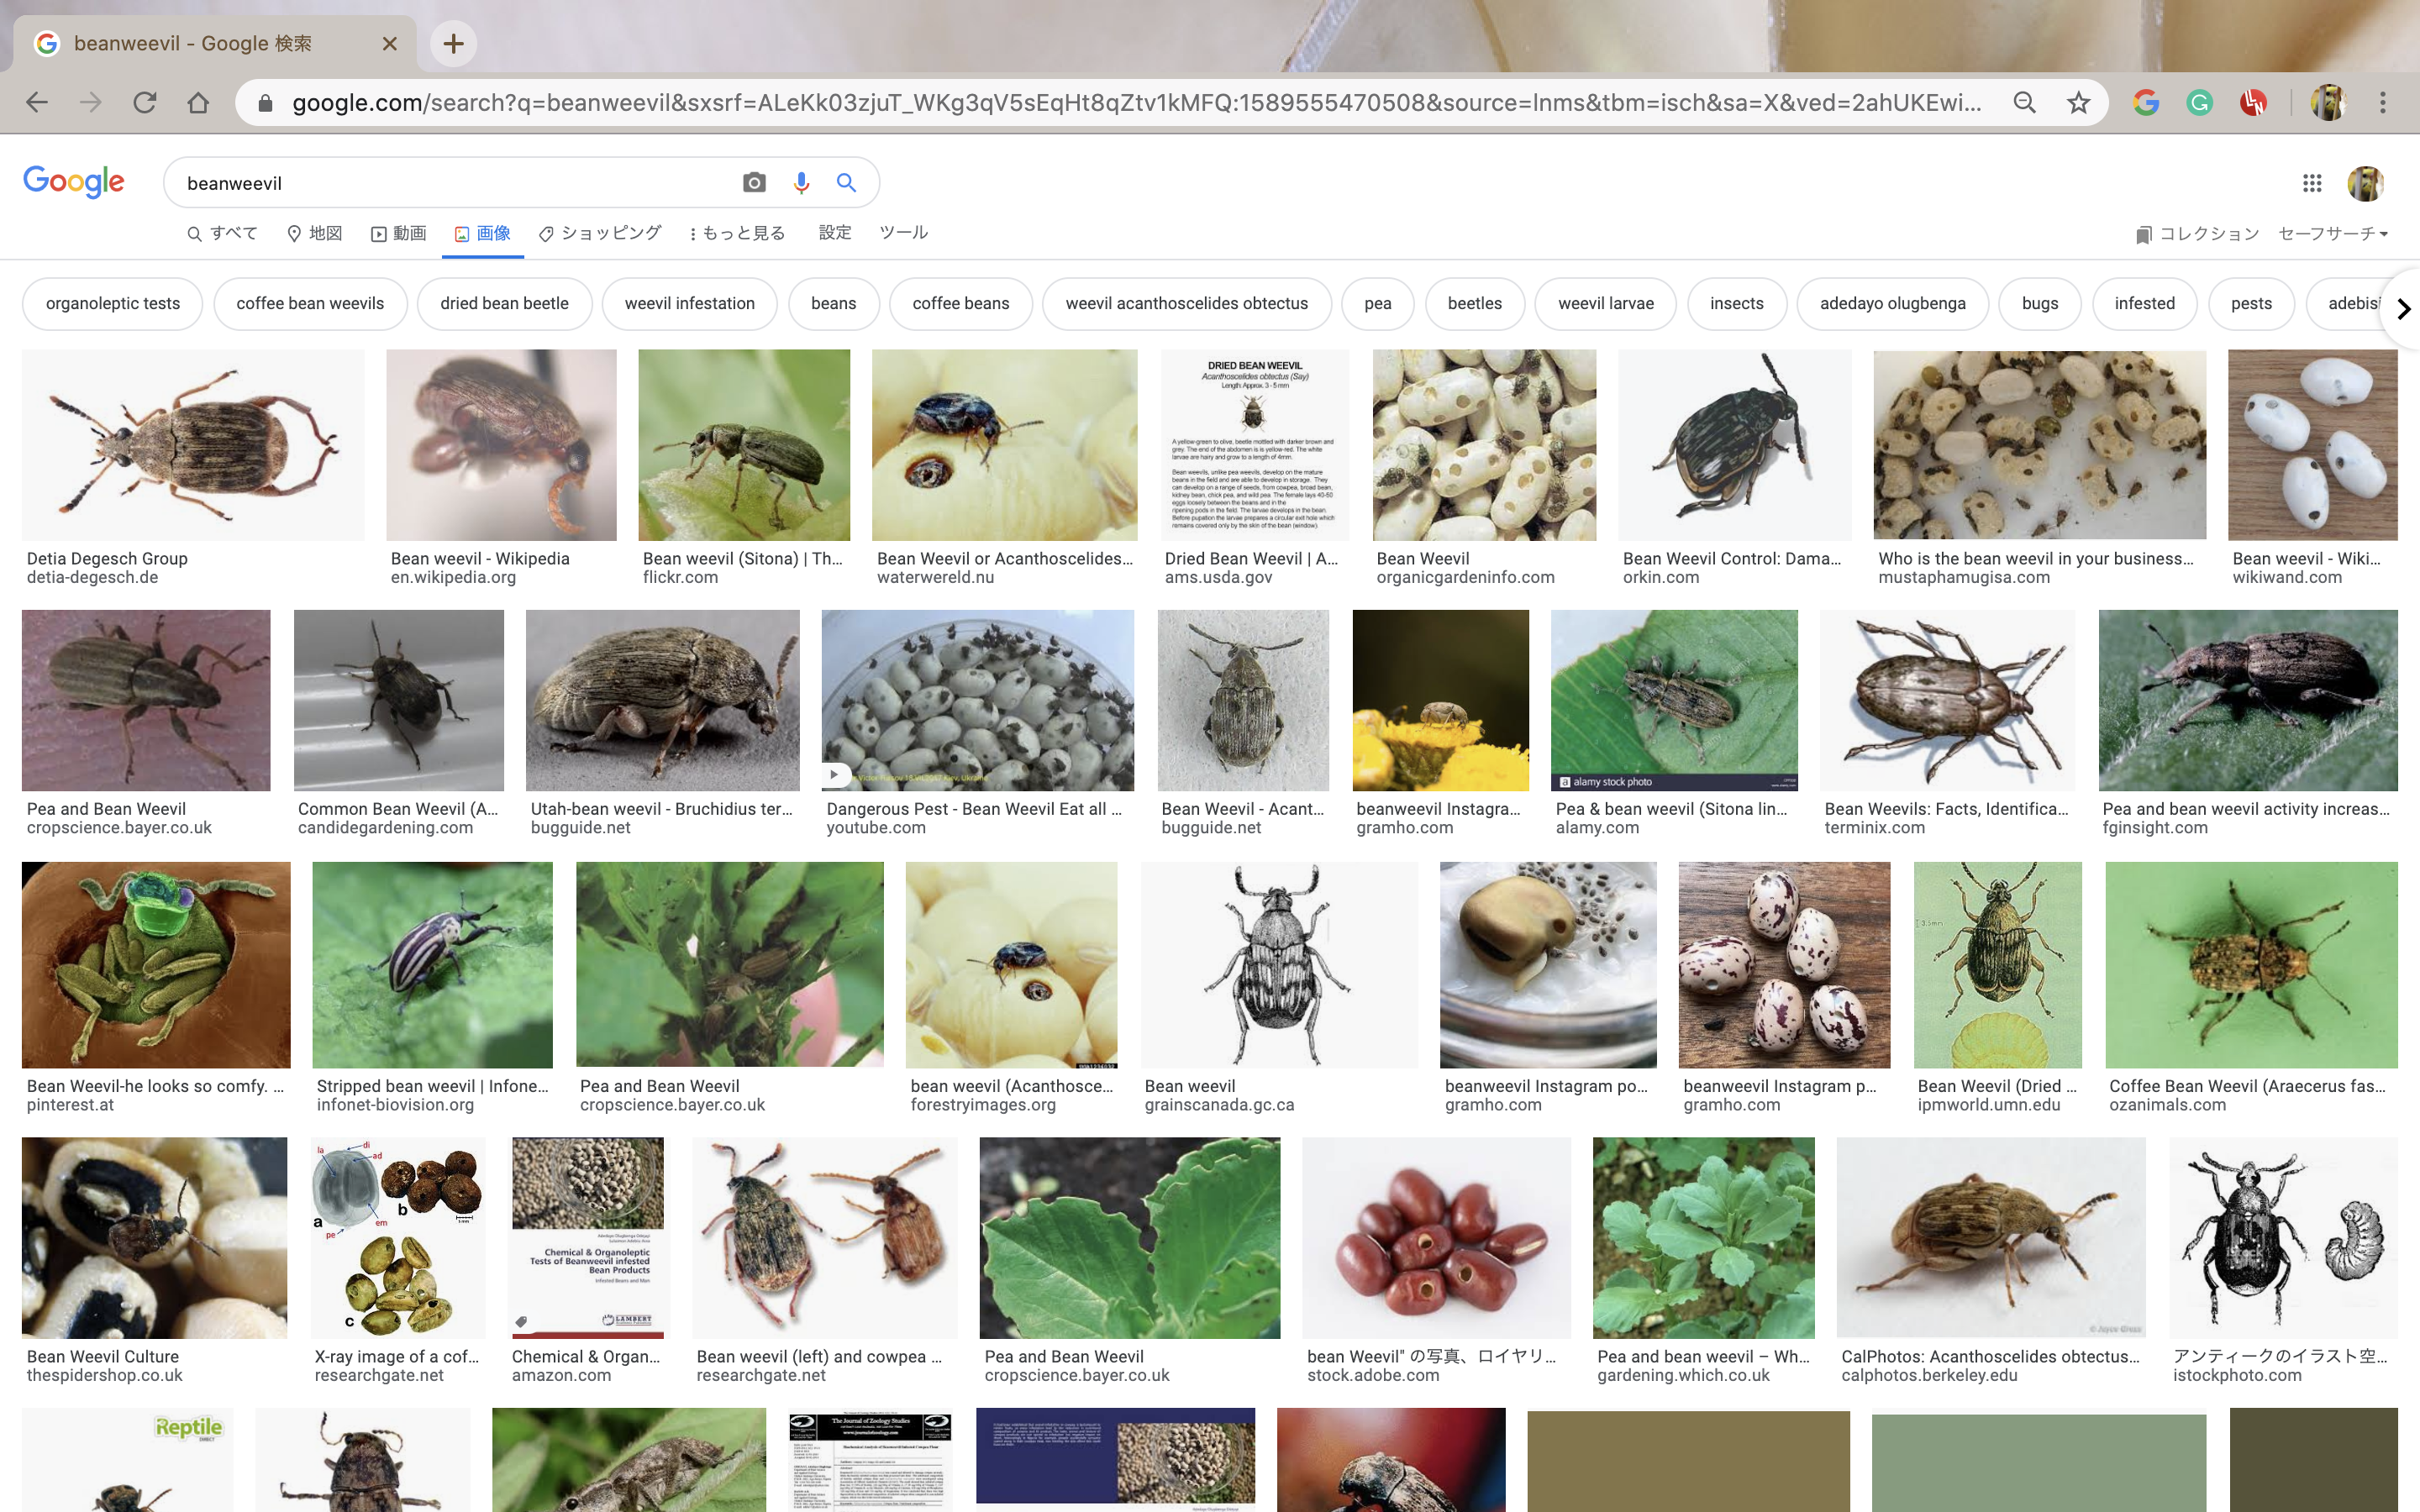The image size is (2420, 1512).
Task: Click the site lock icon in address bar
Action: coord(265,103)
